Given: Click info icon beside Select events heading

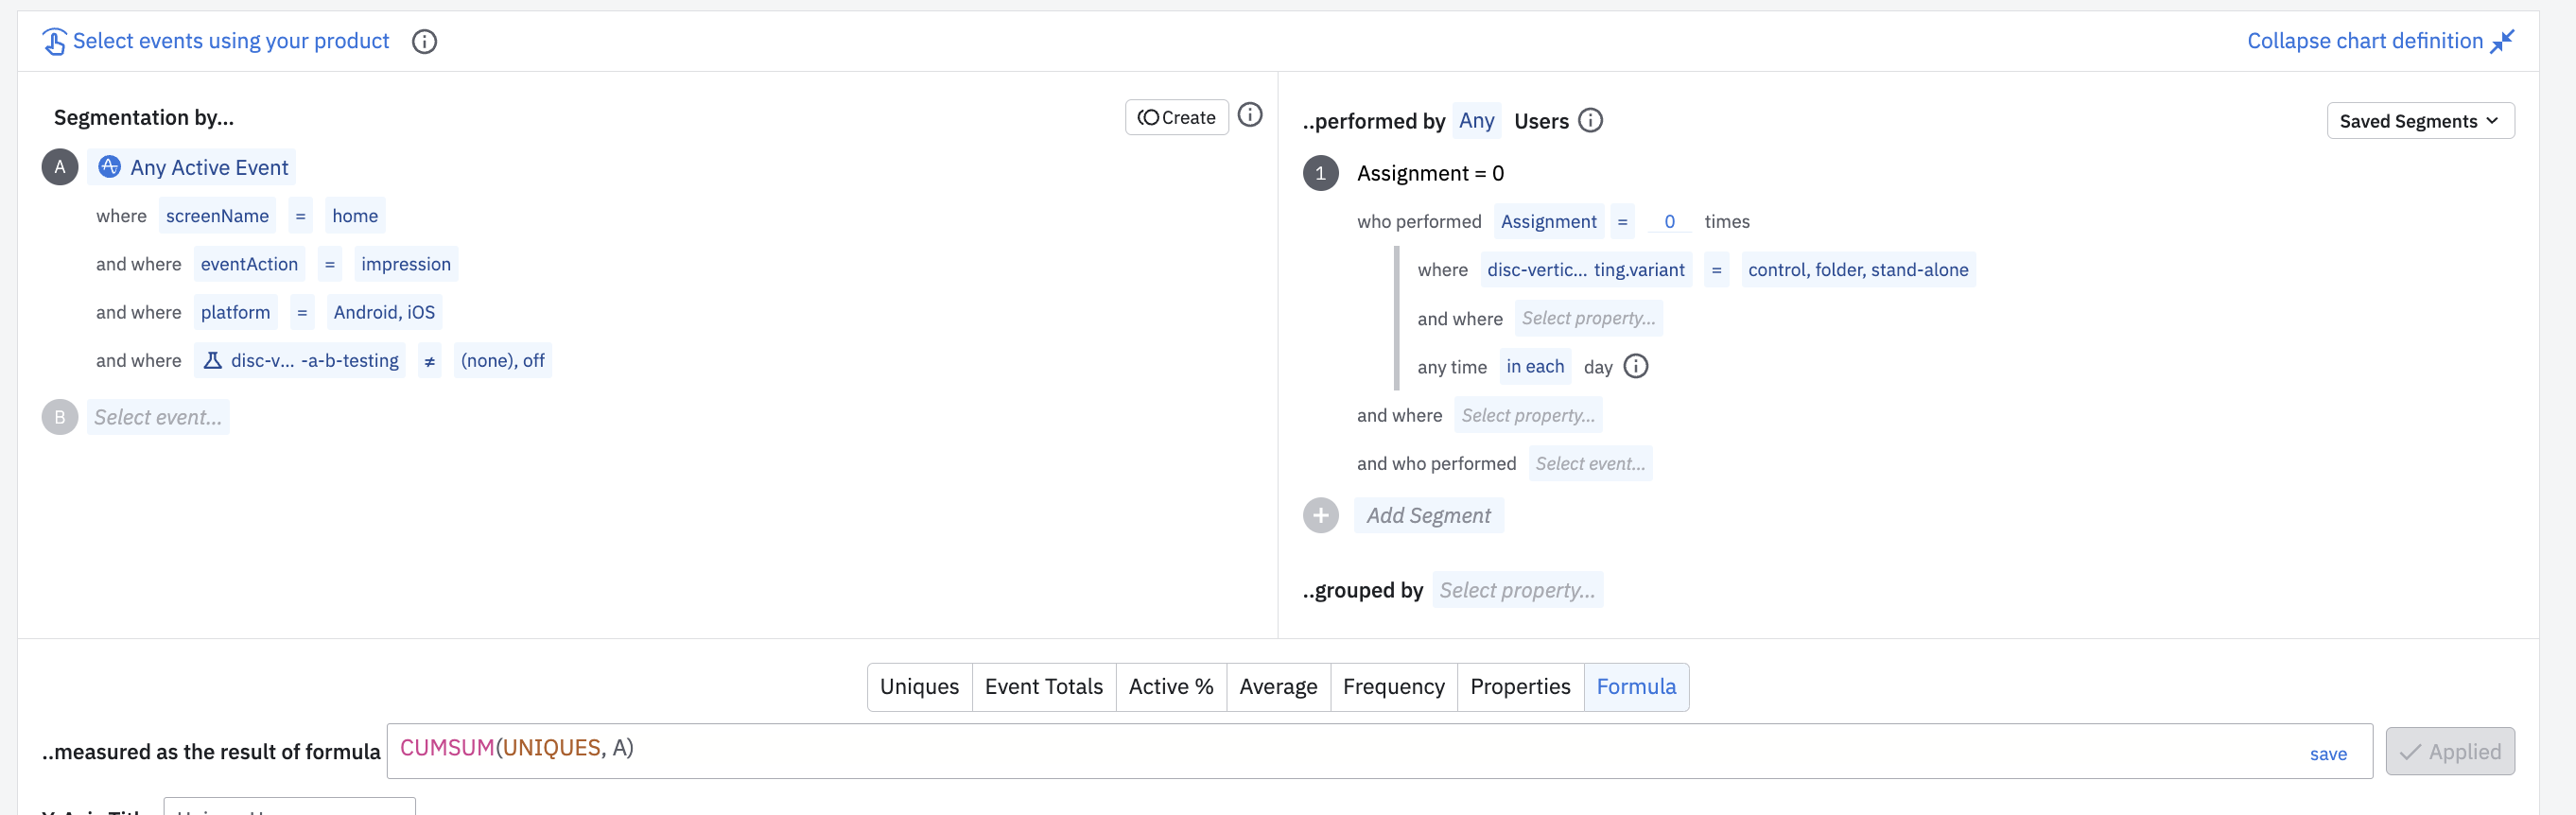Looking at the screenshot, I should click(x=424, y=42).
